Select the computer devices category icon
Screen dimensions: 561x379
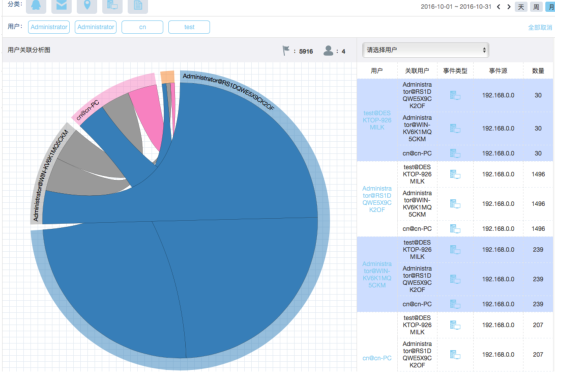point(112,6)
